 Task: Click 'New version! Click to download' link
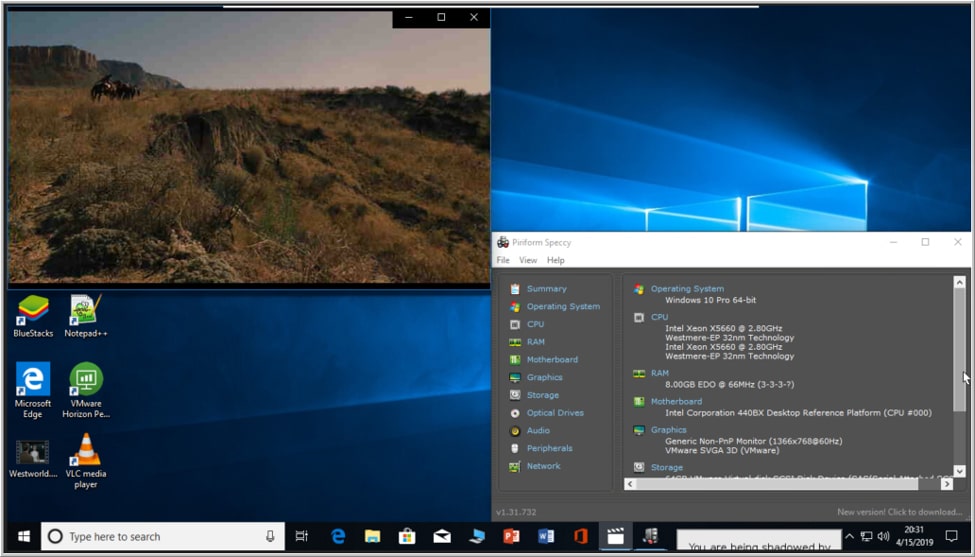(x=899, y=512)
